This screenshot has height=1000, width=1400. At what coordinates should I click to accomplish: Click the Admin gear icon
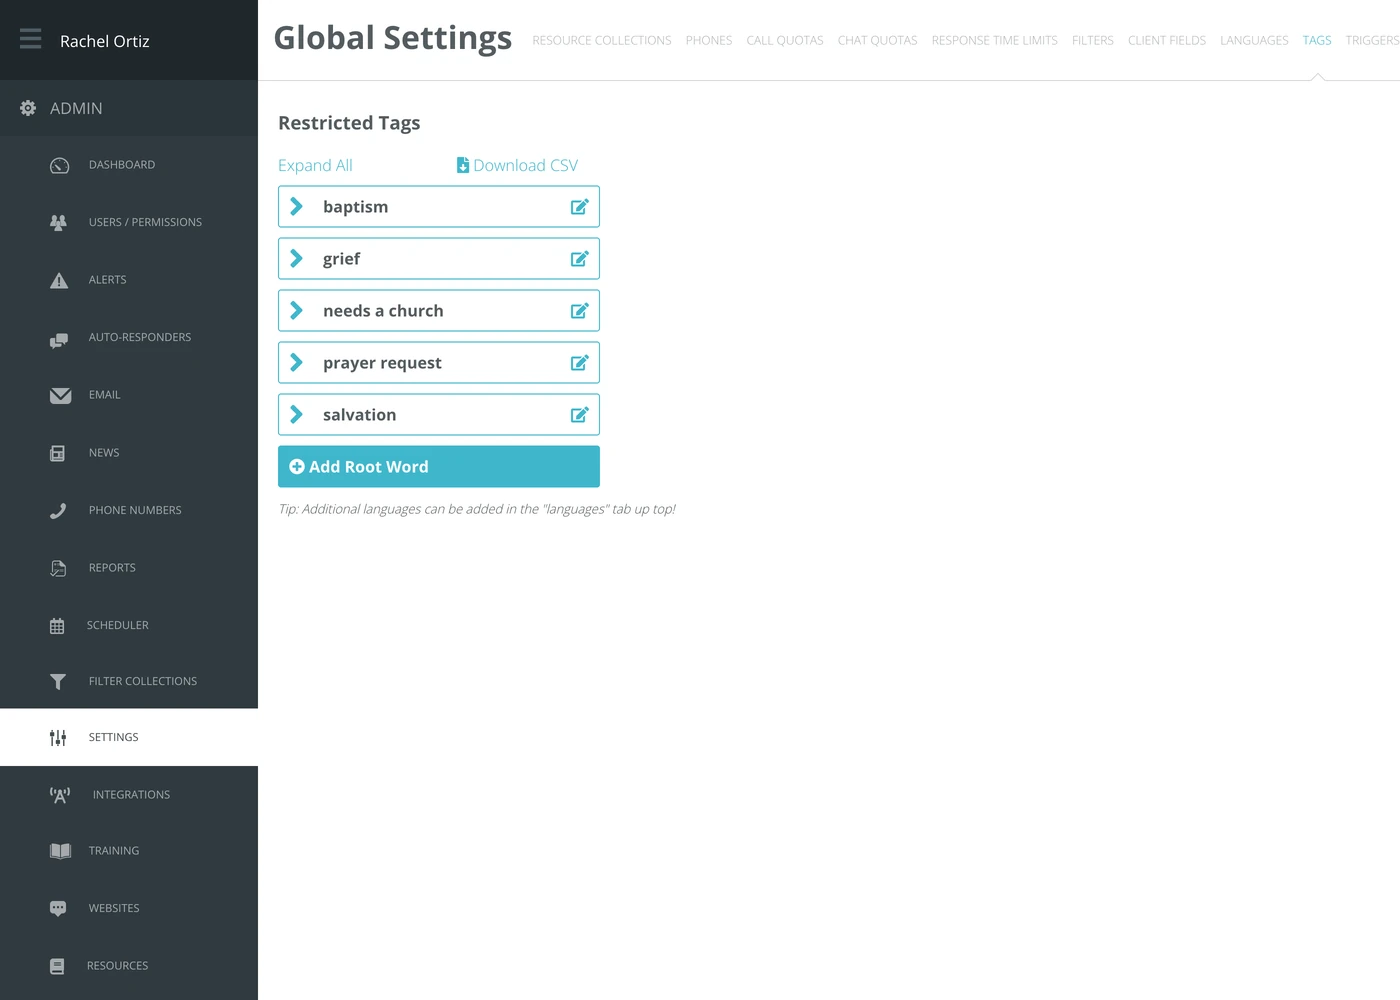coord(28,108)
